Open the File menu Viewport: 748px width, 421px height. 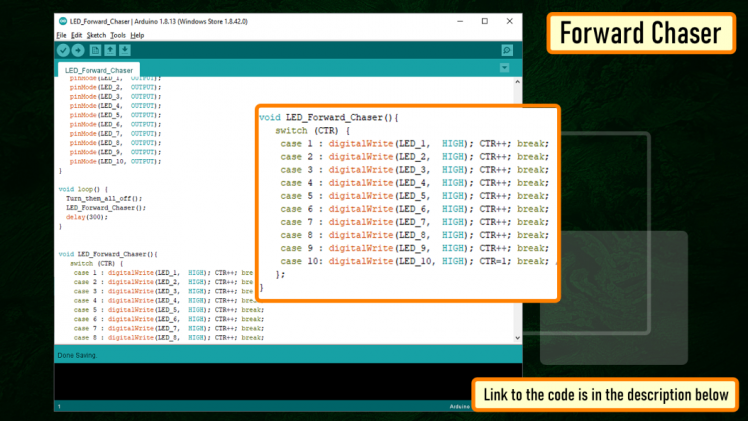(61, 35)
